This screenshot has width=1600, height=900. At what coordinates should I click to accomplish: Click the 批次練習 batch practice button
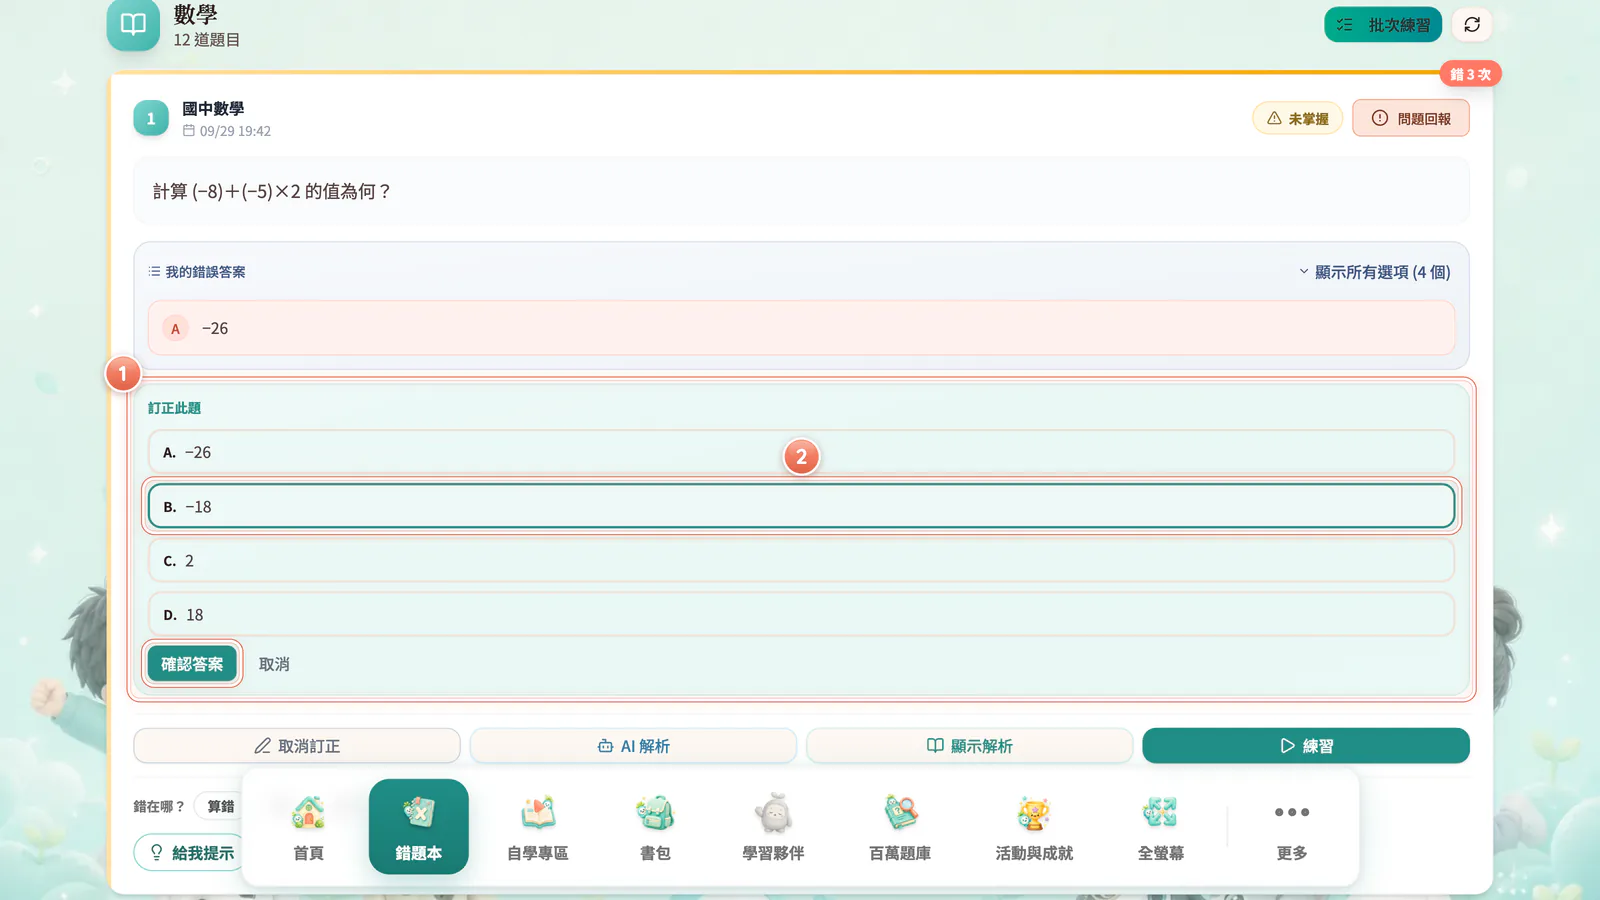(1383, 24)
